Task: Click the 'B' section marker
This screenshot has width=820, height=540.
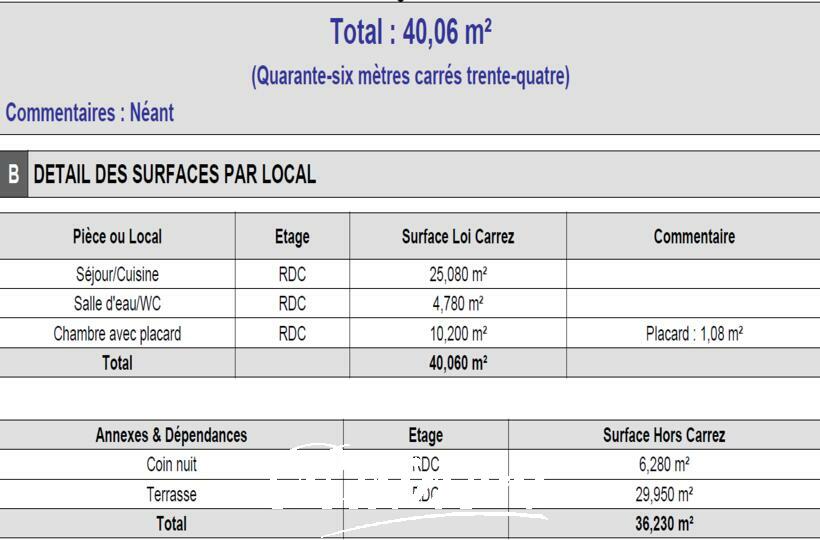Action: point(14,174)
